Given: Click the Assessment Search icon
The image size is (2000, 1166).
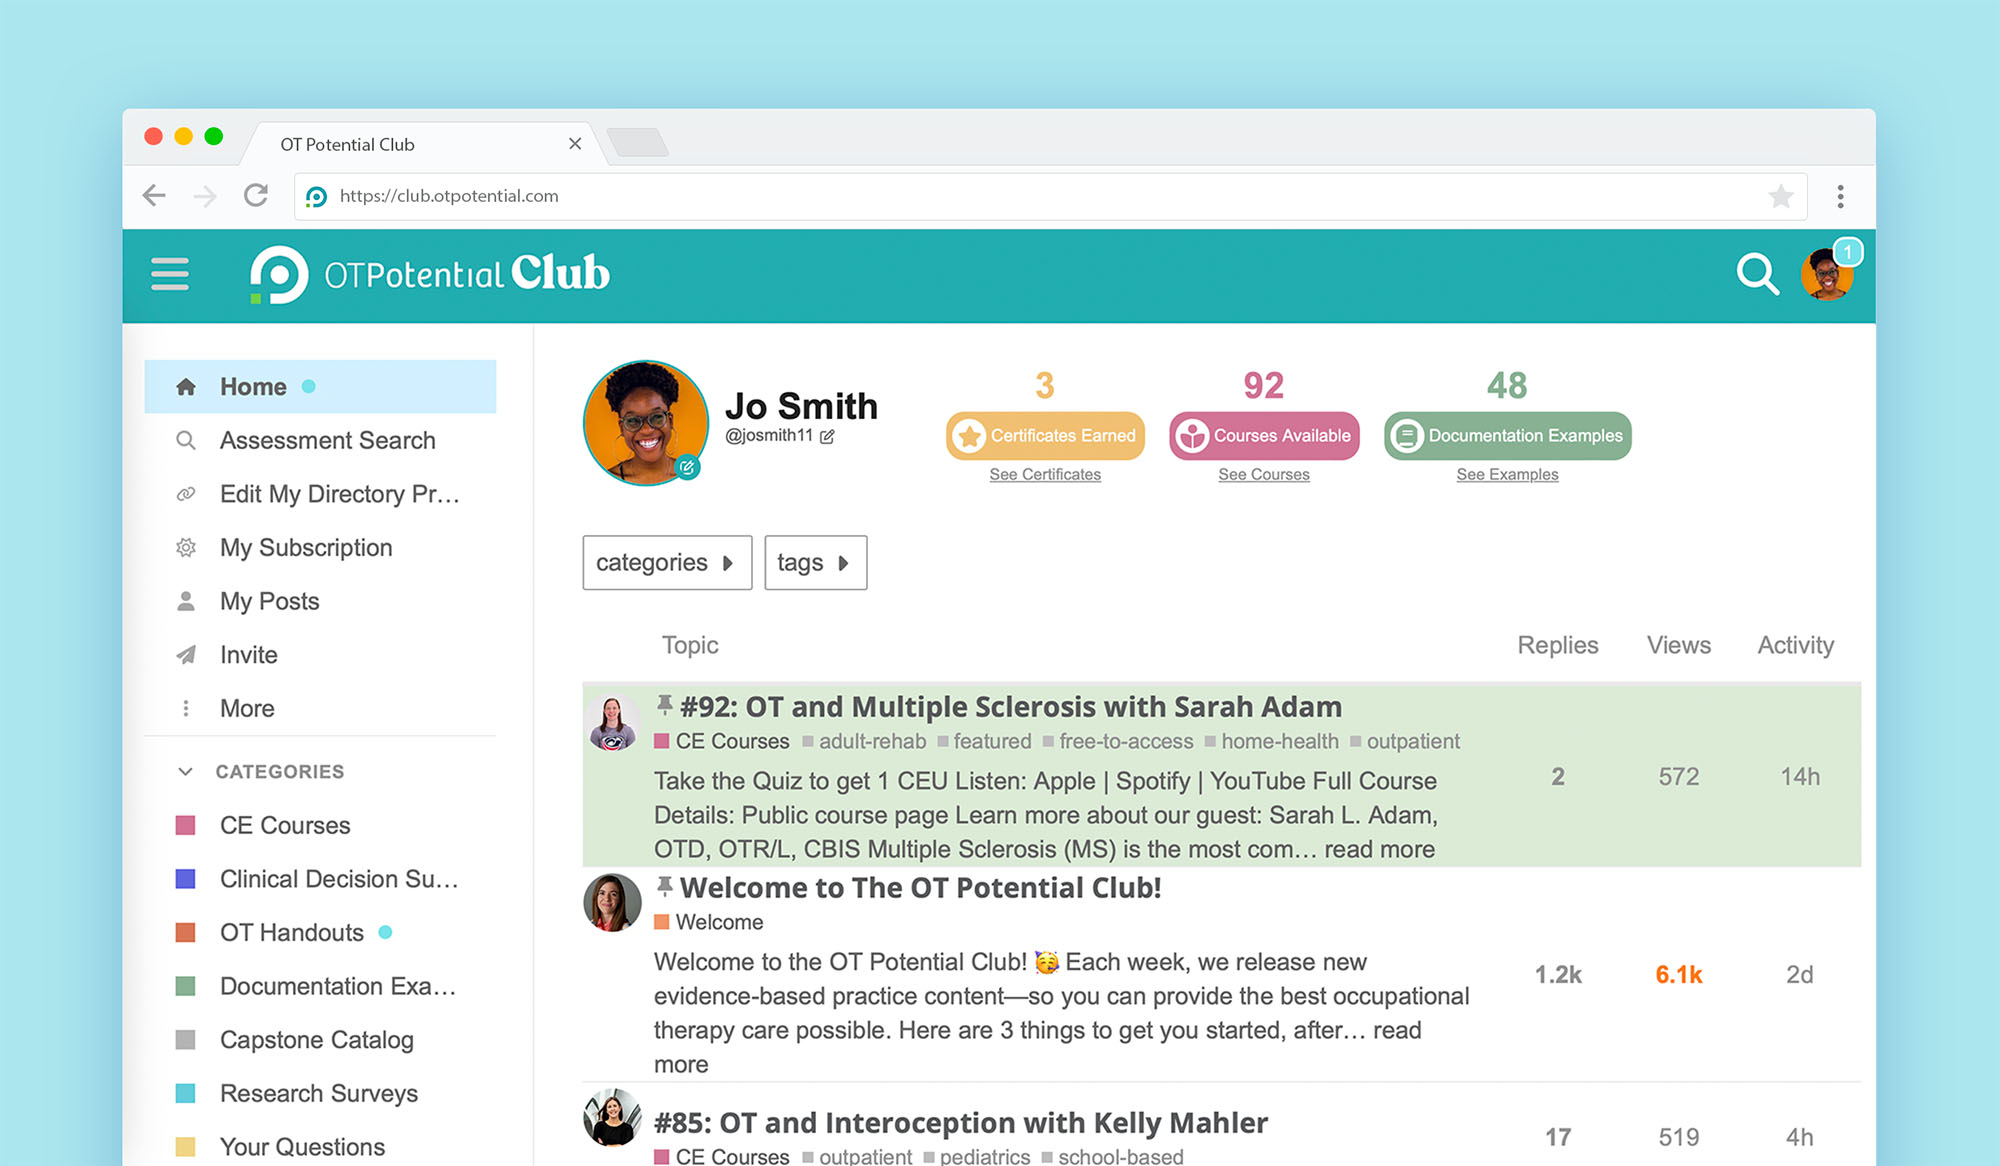Looking at the screenshot, I should click(185, 440).
